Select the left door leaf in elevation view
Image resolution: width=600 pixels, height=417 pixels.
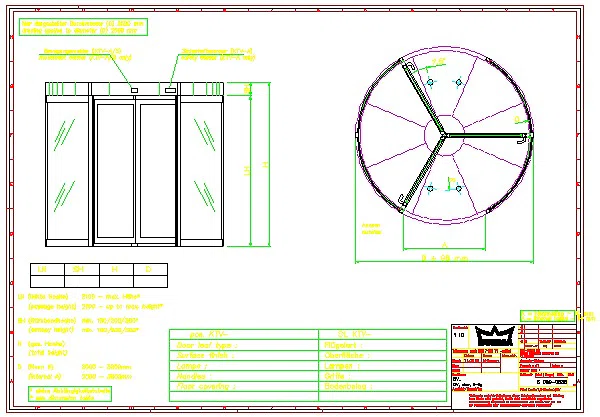coord(115,171)
